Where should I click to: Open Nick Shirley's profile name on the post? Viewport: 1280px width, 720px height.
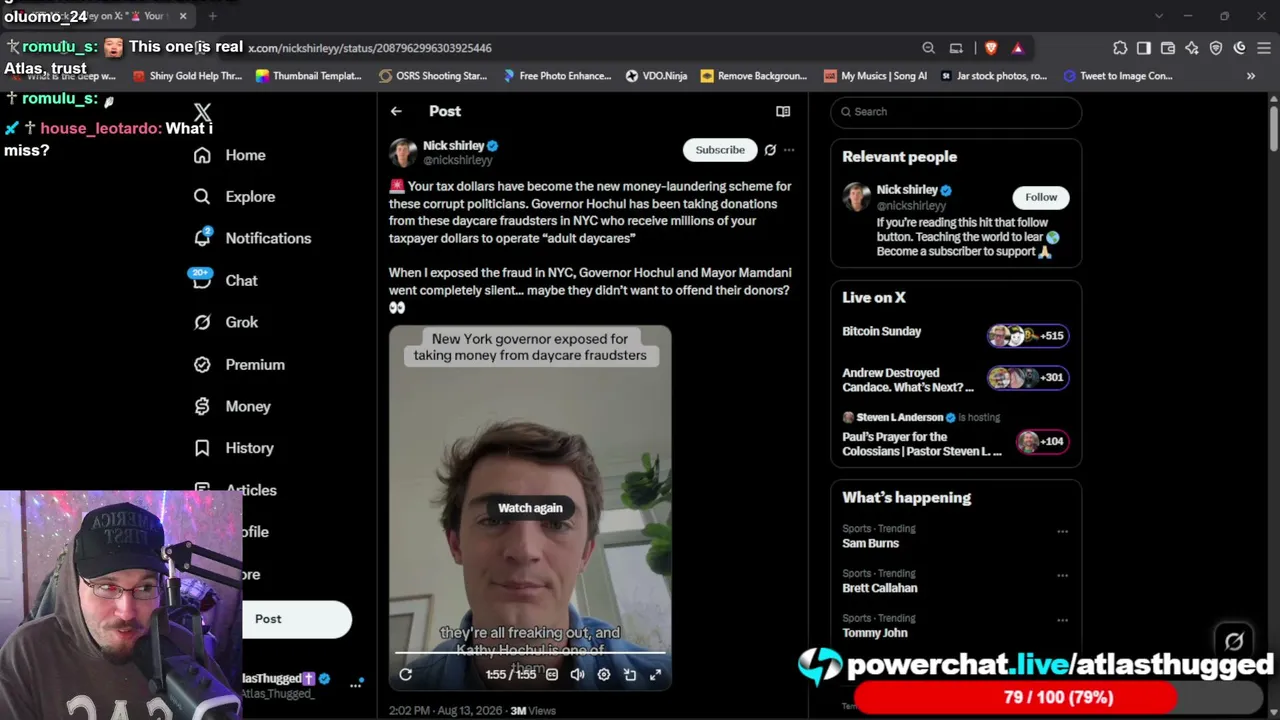(453, 145)
